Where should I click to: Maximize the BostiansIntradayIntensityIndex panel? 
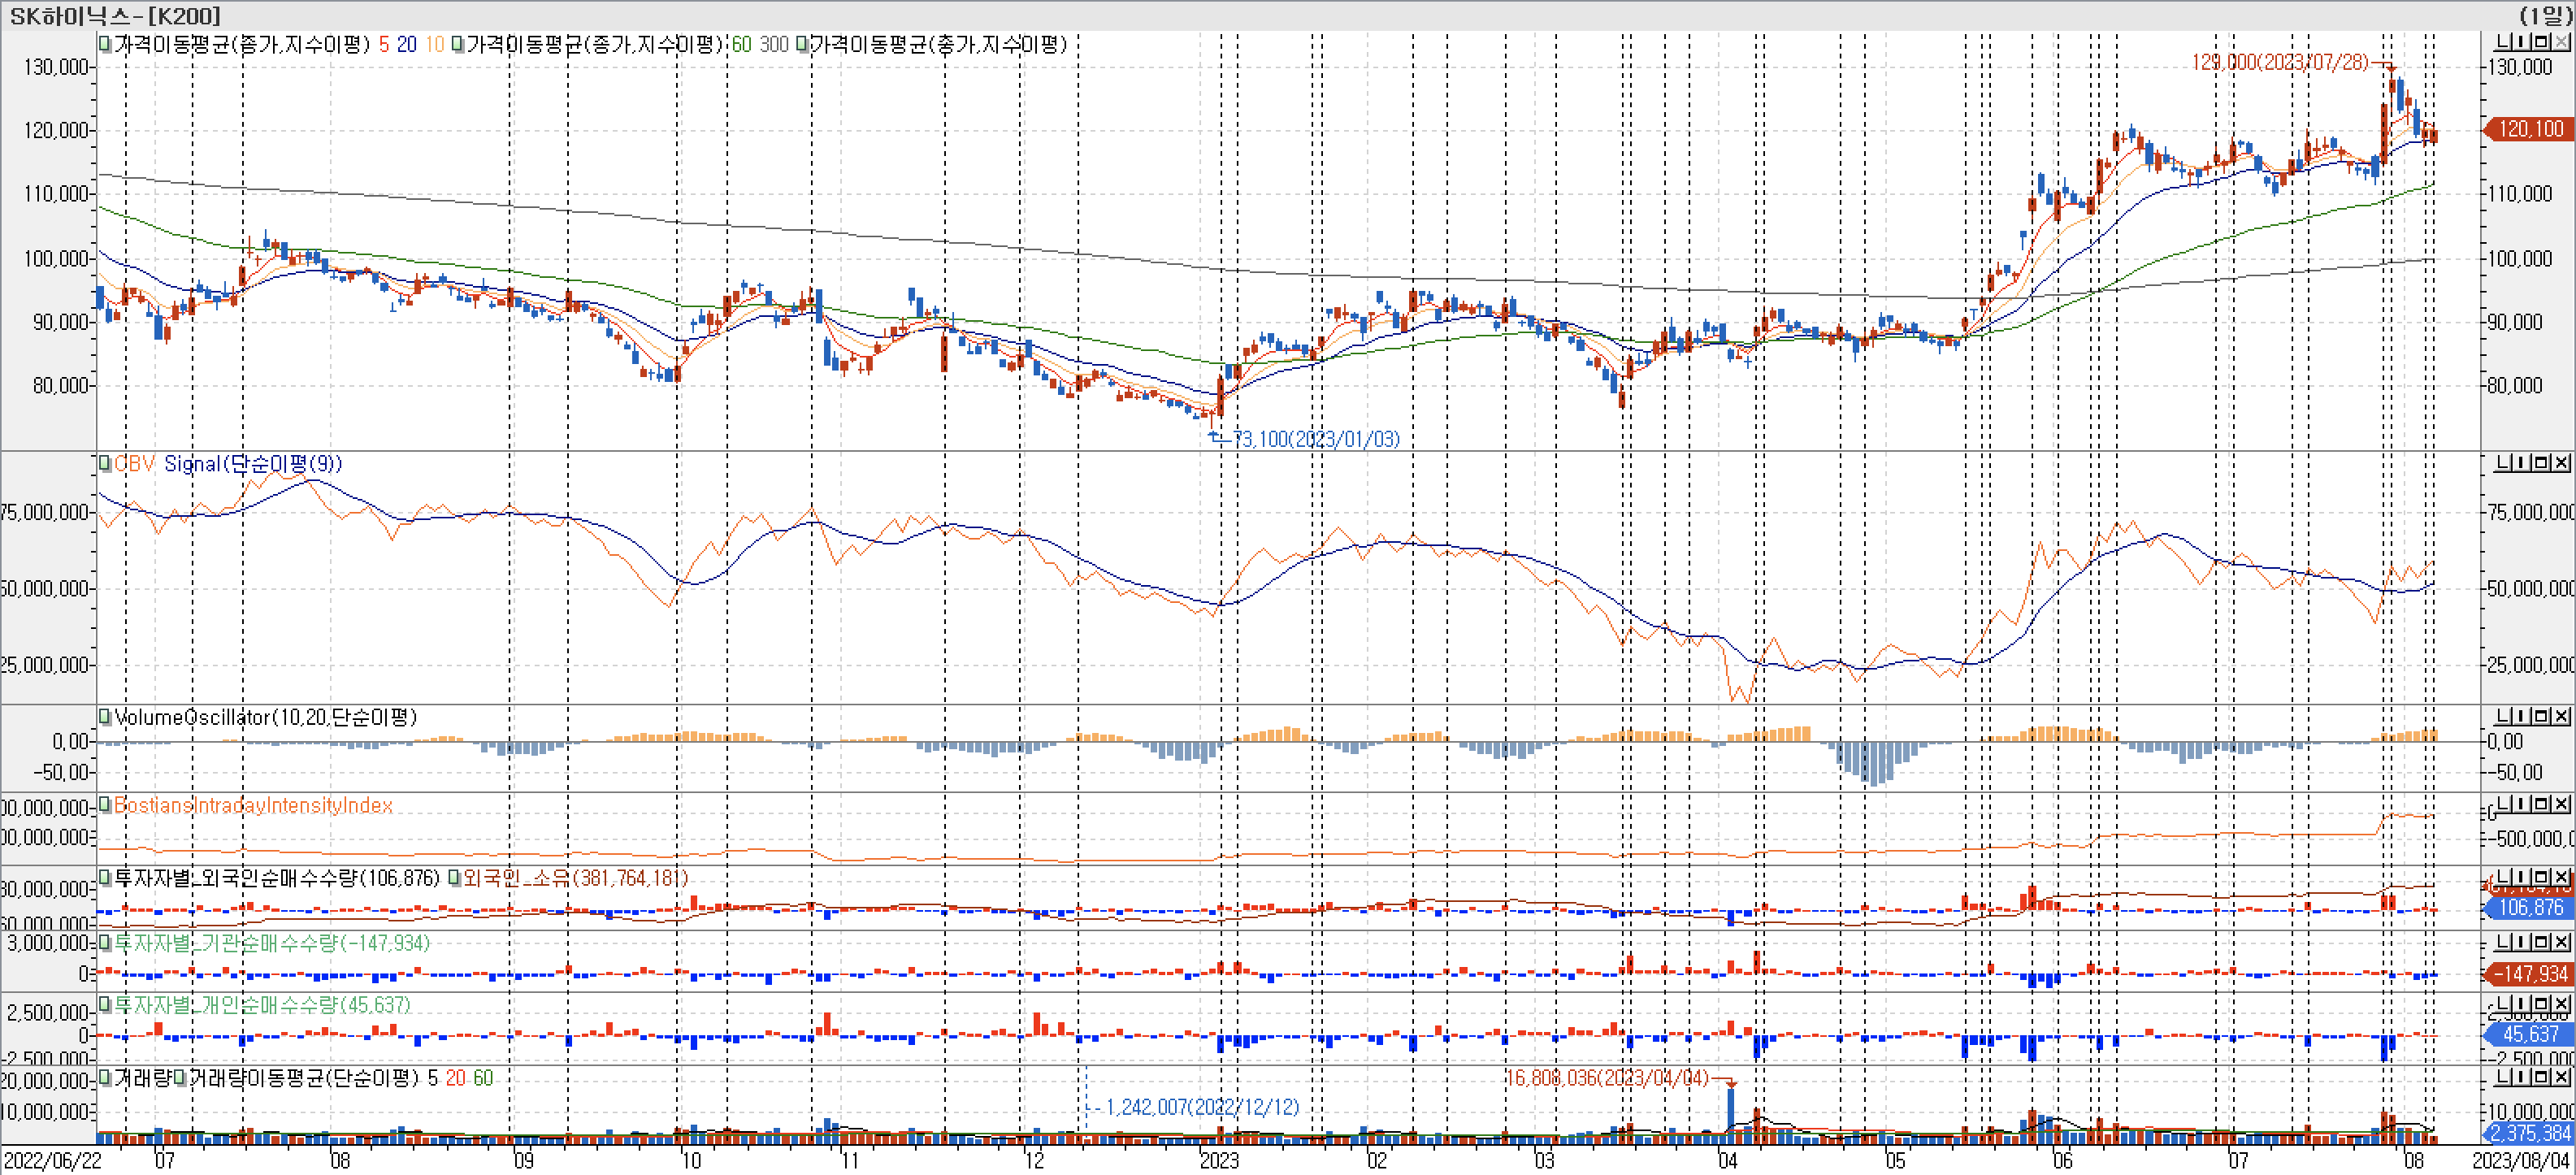pos(2541,804)
